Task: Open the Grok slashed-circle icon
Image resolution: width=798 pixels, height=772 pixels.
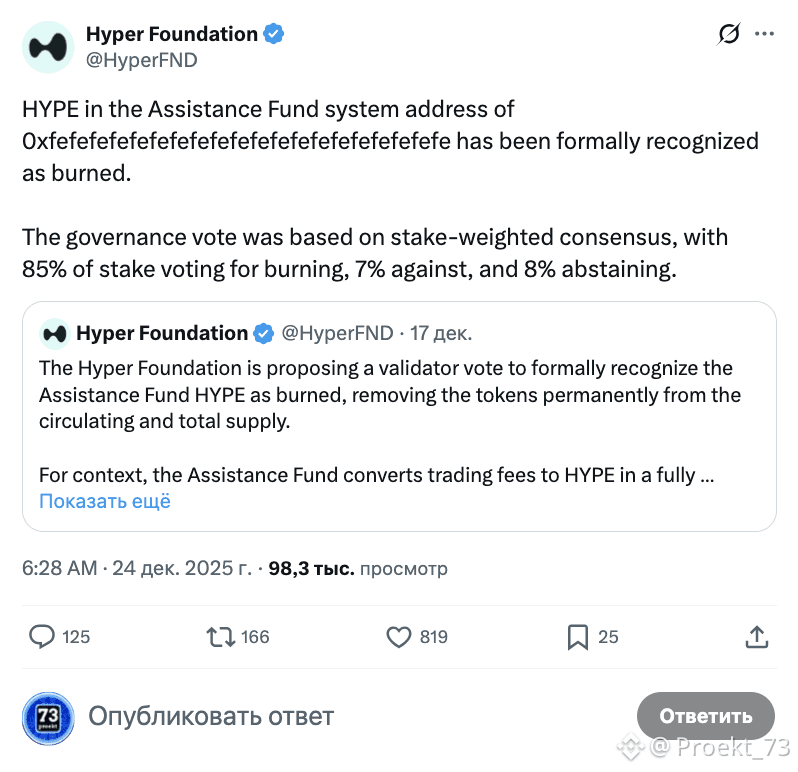Action: click(729, 34)
